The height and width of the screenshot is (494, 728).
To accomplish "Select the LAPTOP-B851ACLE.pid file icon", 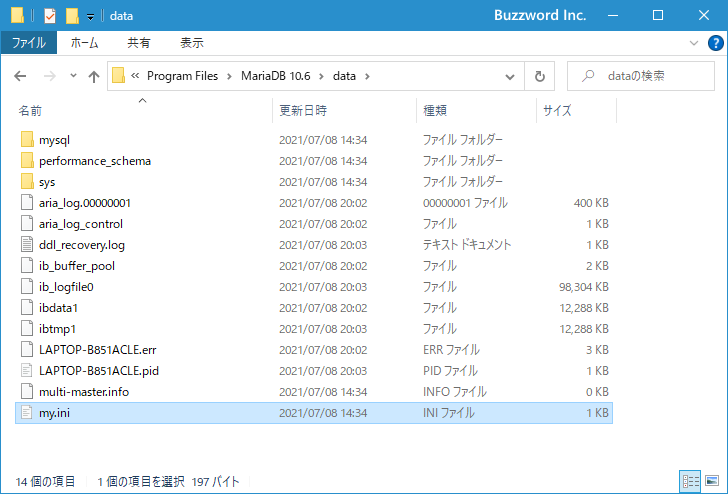I will 27,370.
